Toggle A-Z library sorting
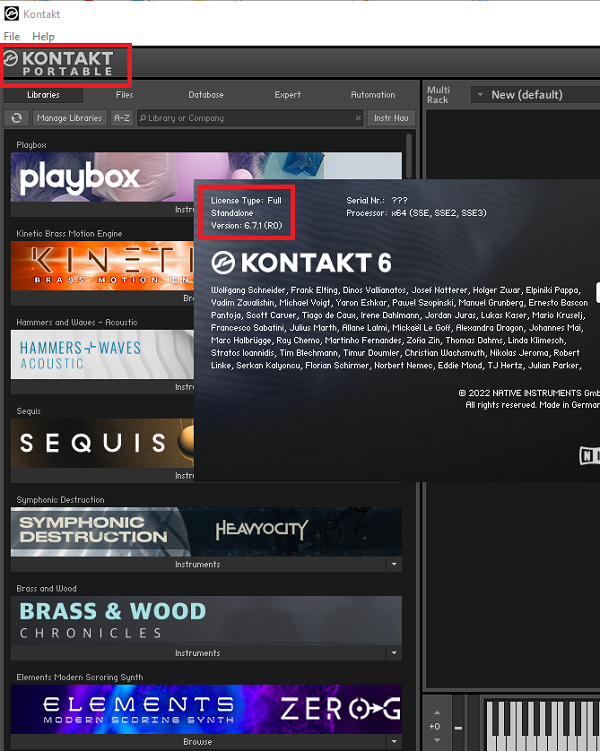 pos(122,118)
